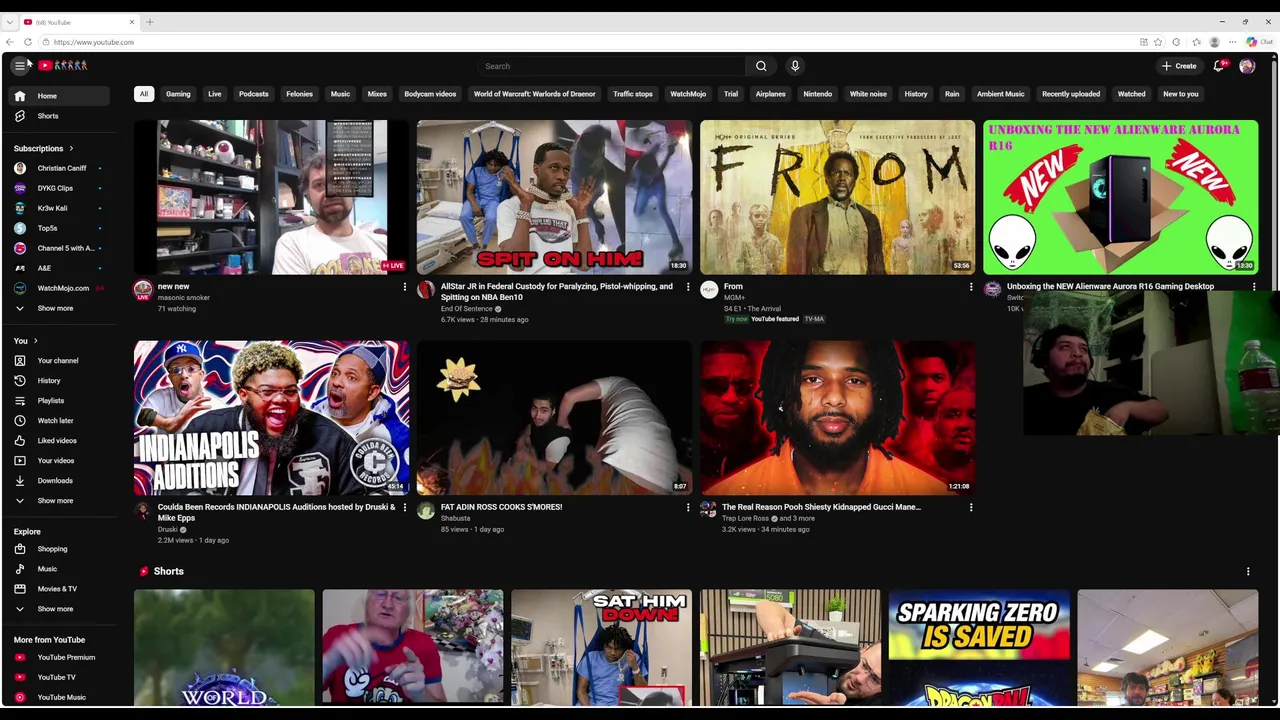
Task: Select the Music filter chip
Action: pyautogui.click(x=340, y=94)
